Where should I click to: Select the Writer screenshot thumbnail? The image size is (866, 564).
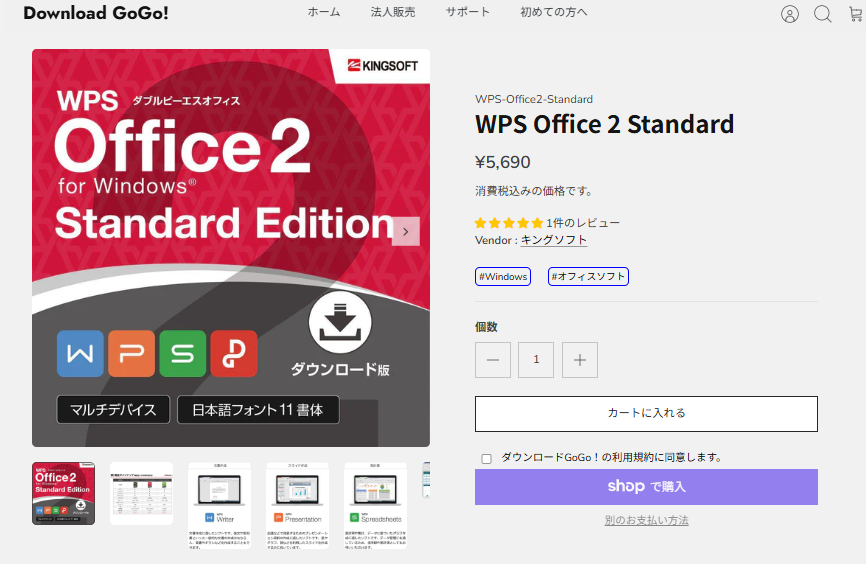point(219,493)
